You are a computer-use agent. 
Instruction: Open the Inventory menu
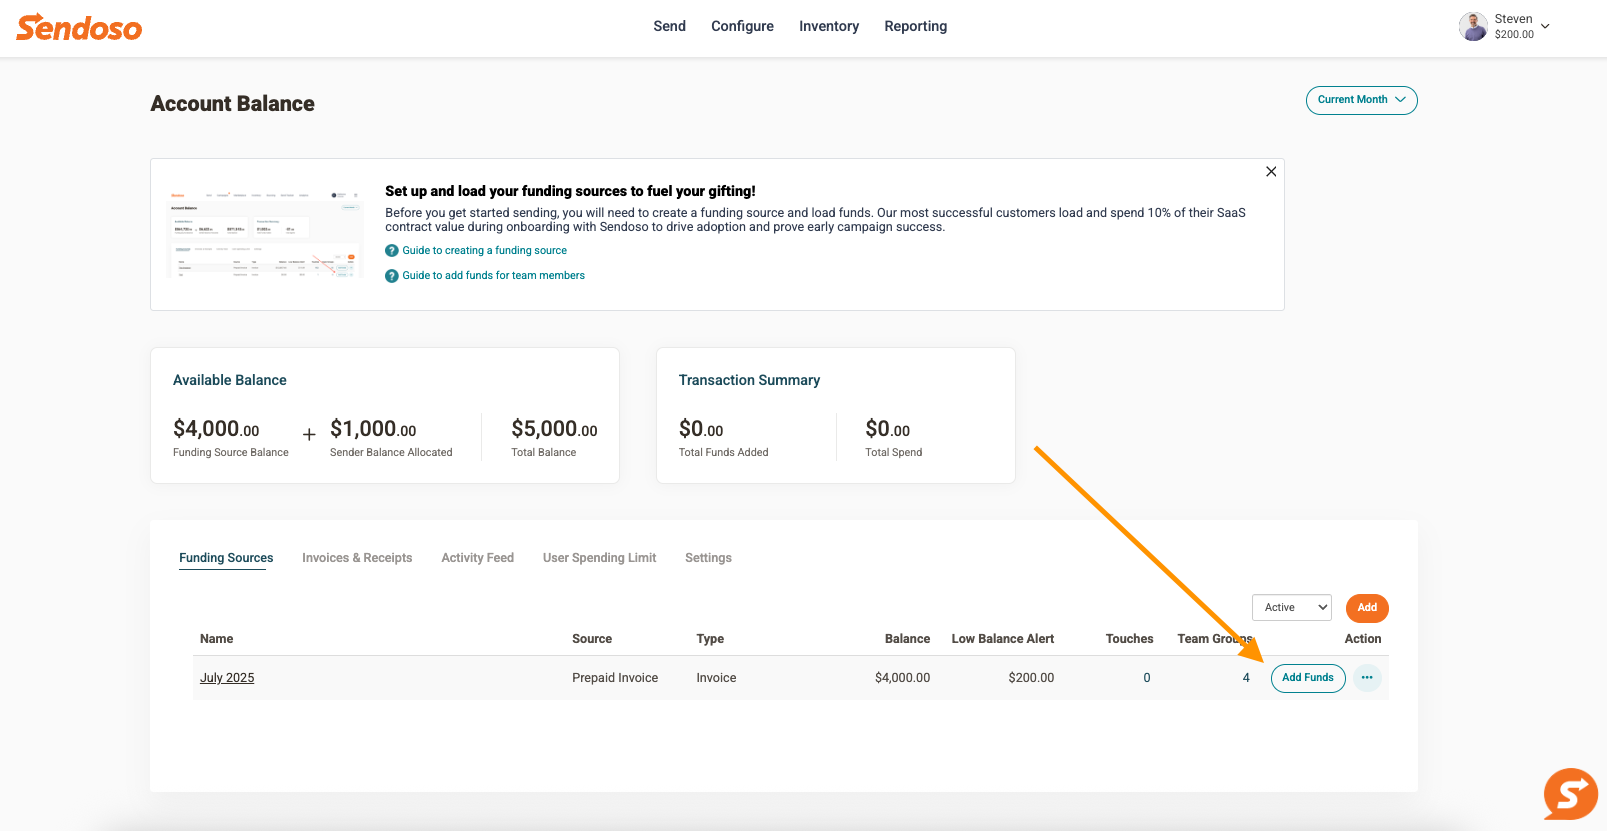pyautogui.click(x=829, y=26)
